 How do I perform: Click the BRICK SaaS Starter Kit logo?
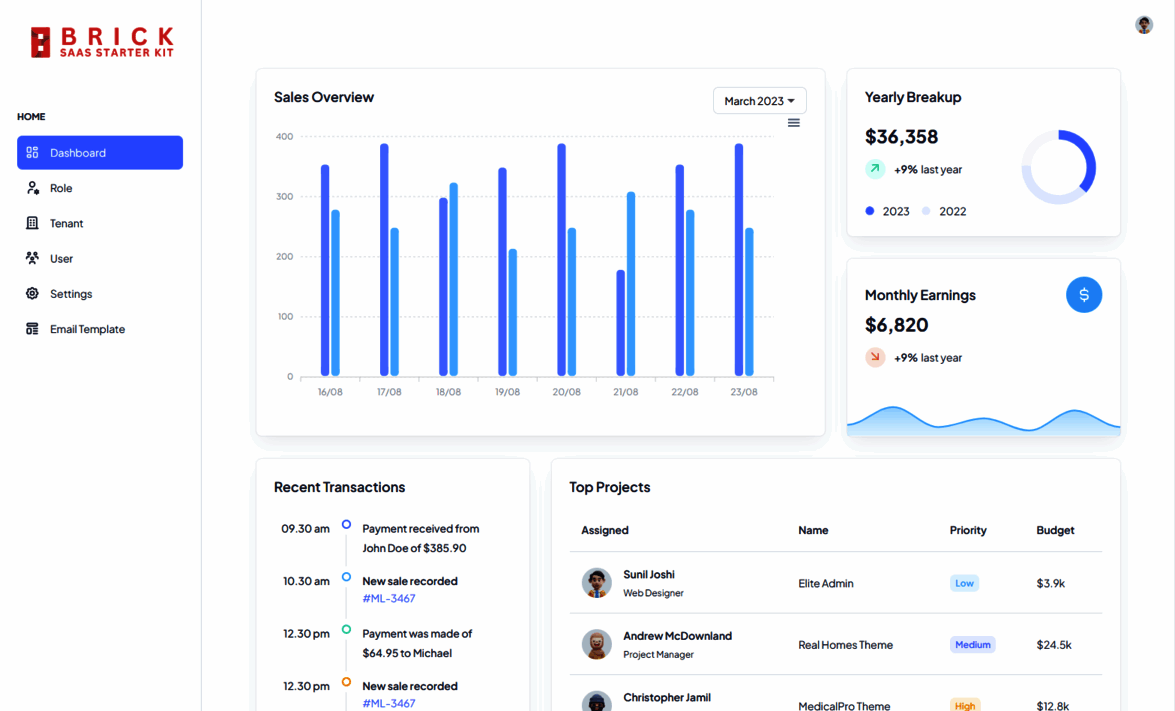click(x=103, y=43)
